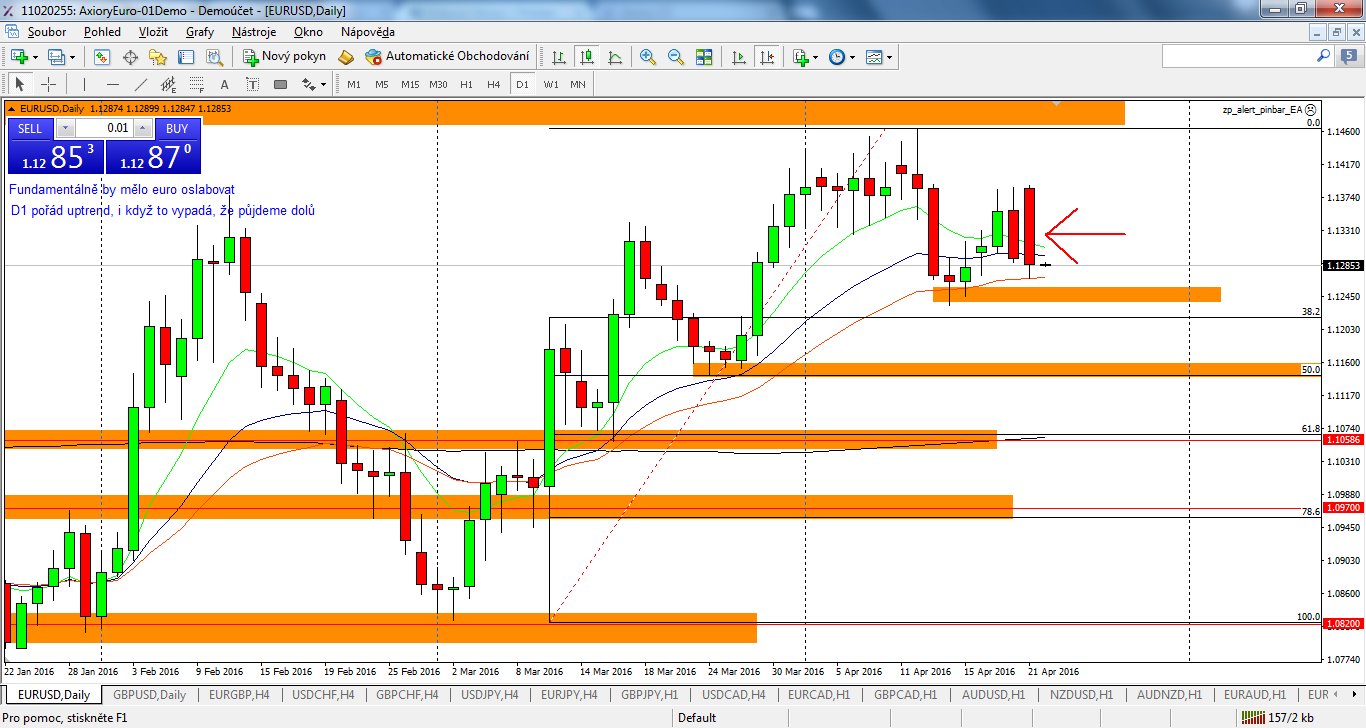
Task: Select the trendline drawing tool
Action: point(141,84)
